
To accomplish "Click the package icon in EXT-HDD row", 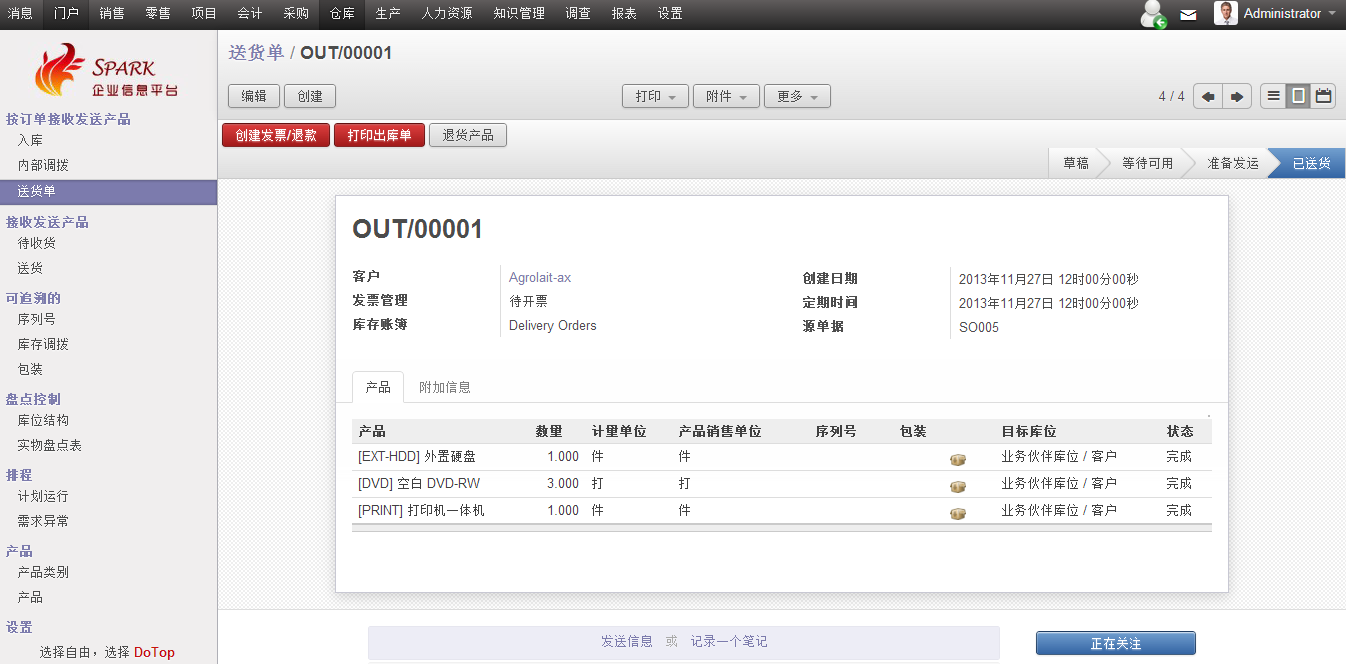I will [x=957, y=459].
